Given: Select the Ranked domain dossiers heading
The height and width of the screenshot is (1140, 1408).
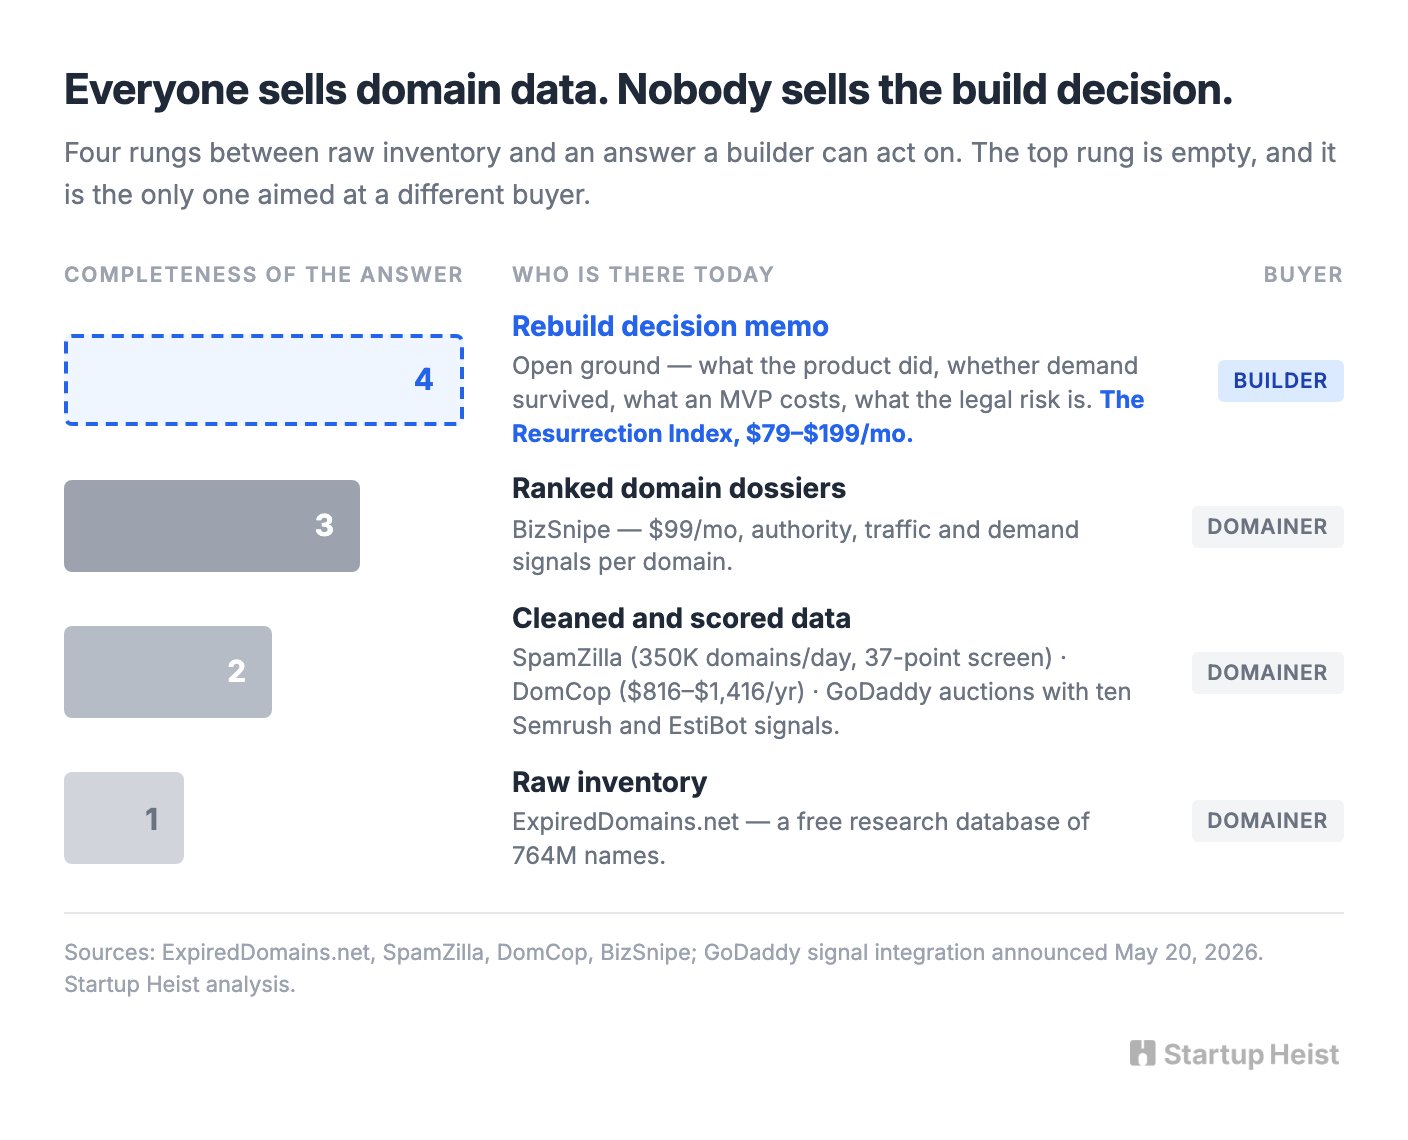Looking at the screenshot, I should pos(679,488).
